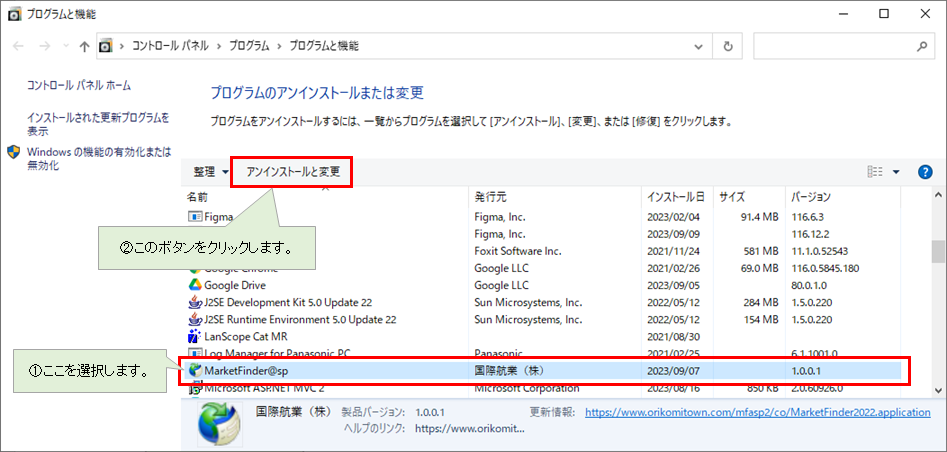Image resolution: width=947 pixels, height=452 pixels.
Task: Open Windows の機能の有効化または無効化 link
Action: pos(99,158)
